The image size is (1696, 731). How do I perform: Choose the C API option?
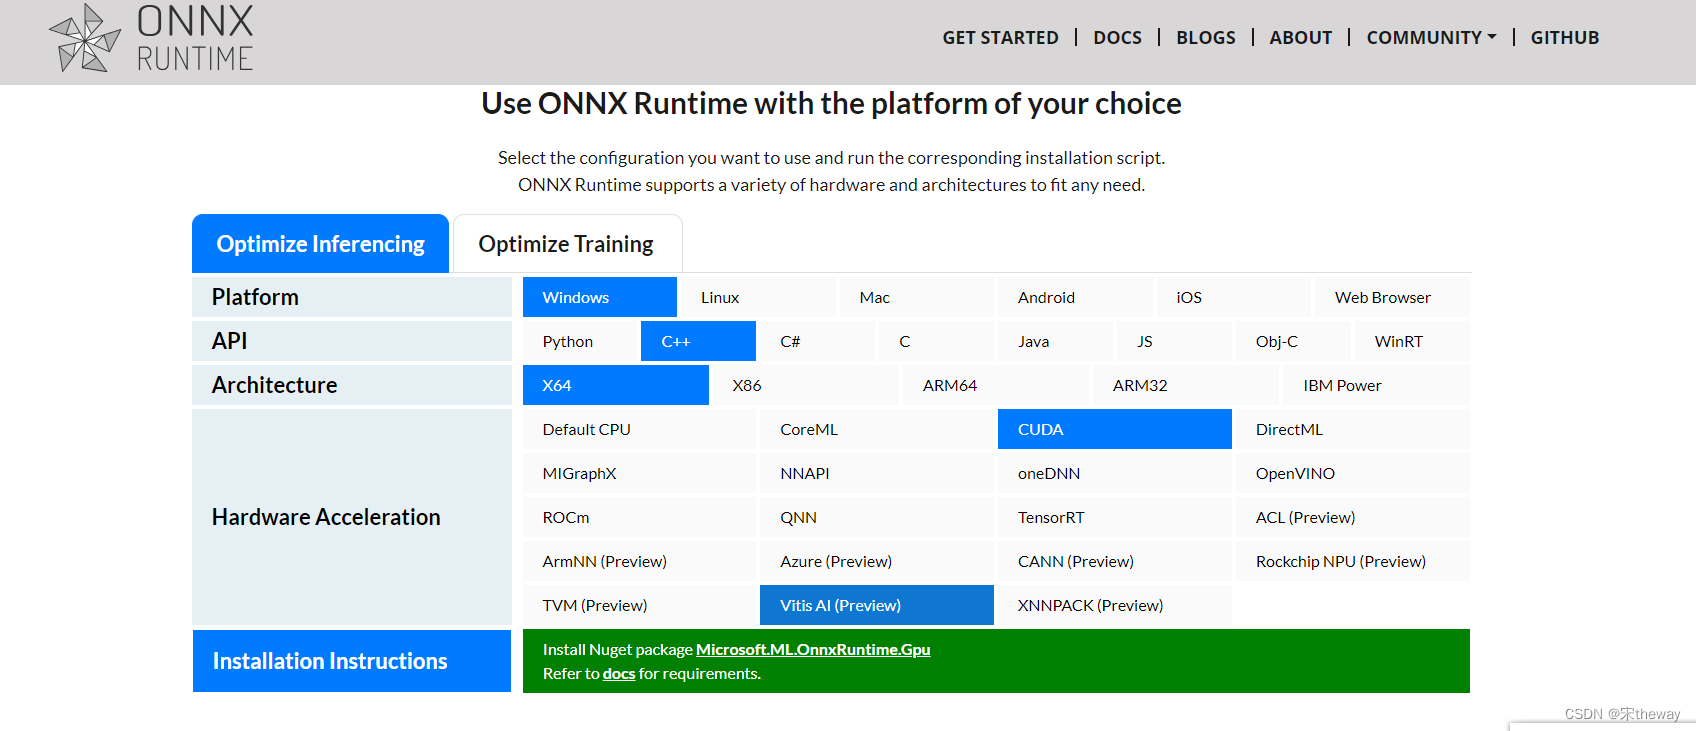click(936, 341)
